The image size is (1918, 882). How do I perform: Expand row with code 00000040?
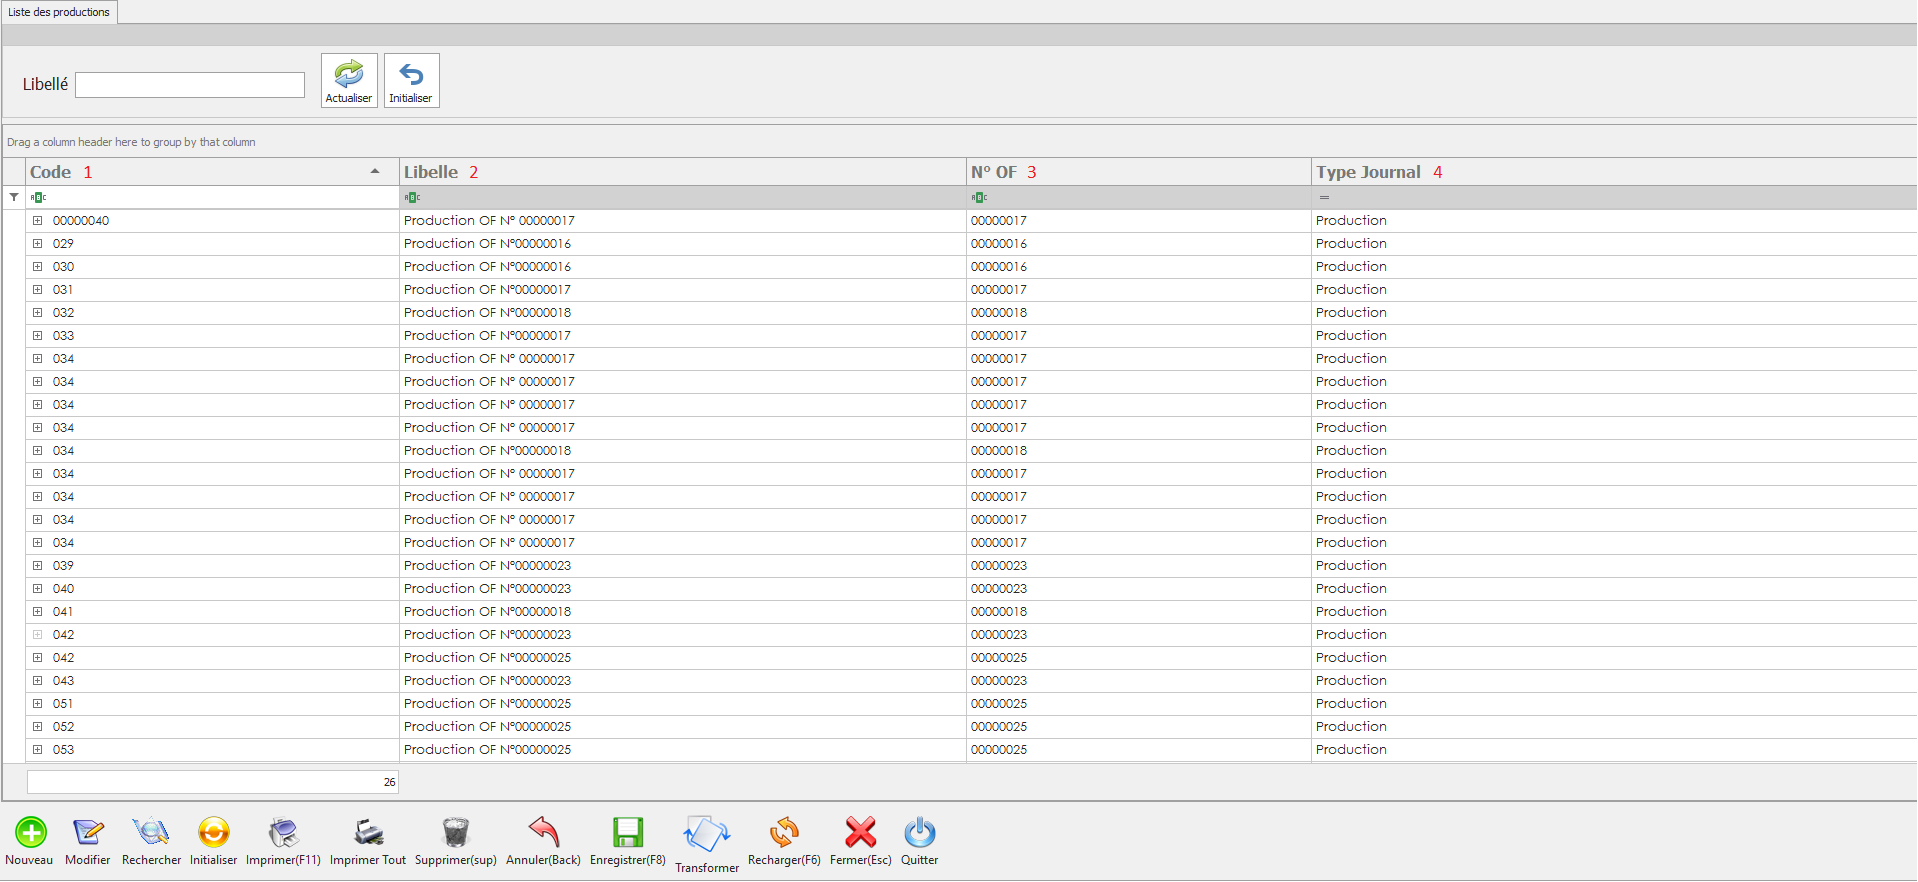click(x=38, y=221)
